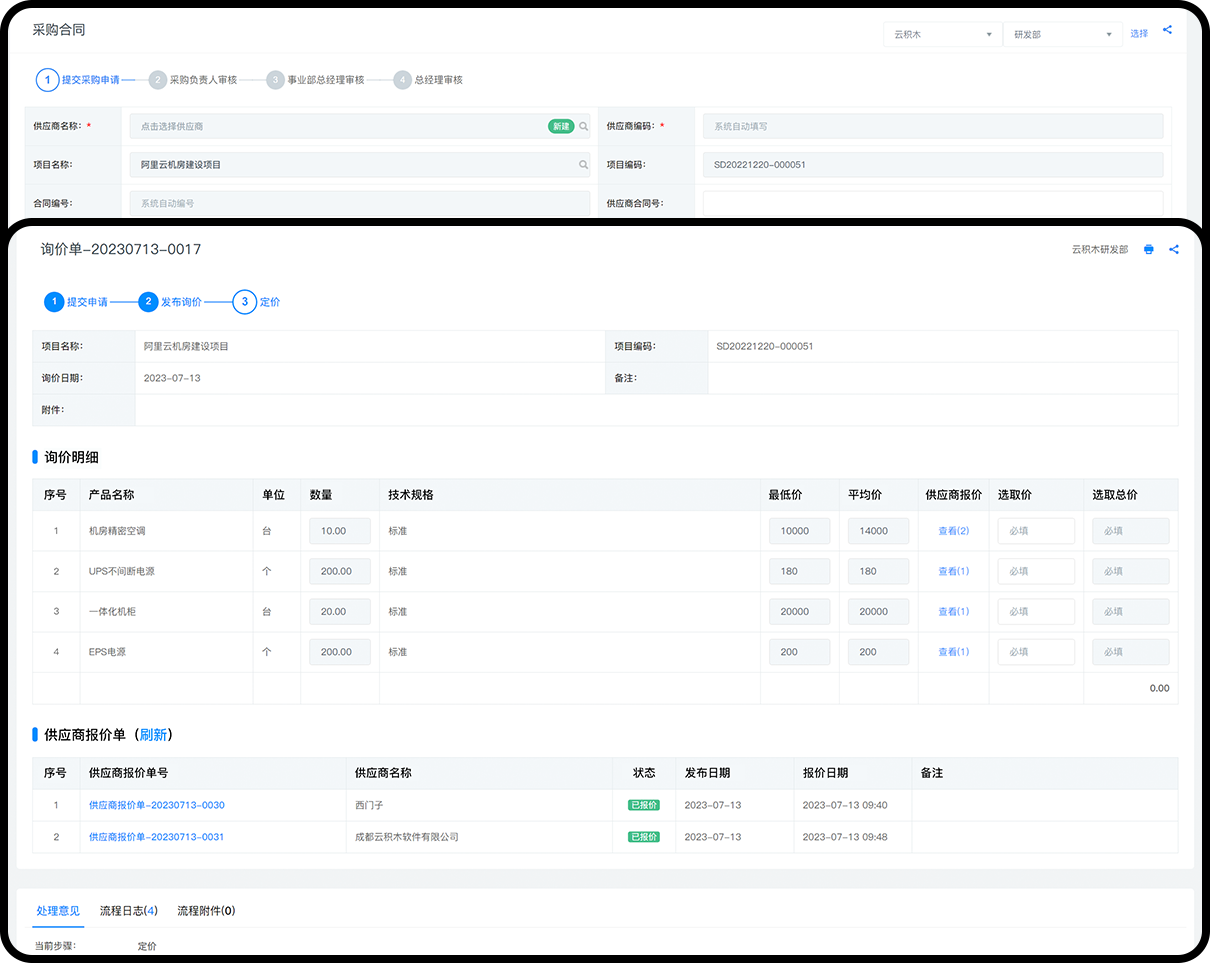
Task: View 查看(2) supplier quotes for 机房精密空调
Action: (953, 531)
